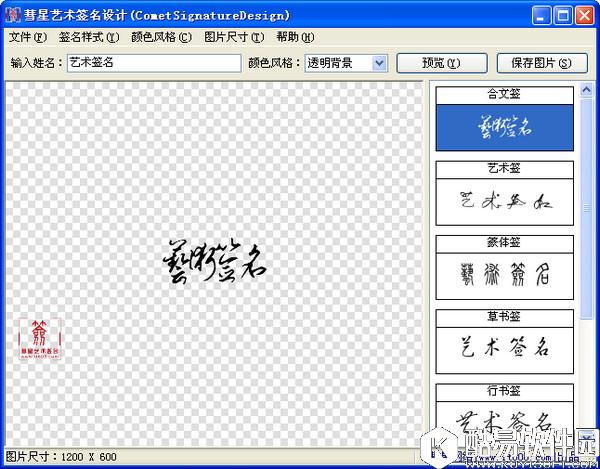Image resolution: width=600 pixels, height=469 pixels.
Task: Click the 输入姓名 name input field
Action: [x=154, y=63]
